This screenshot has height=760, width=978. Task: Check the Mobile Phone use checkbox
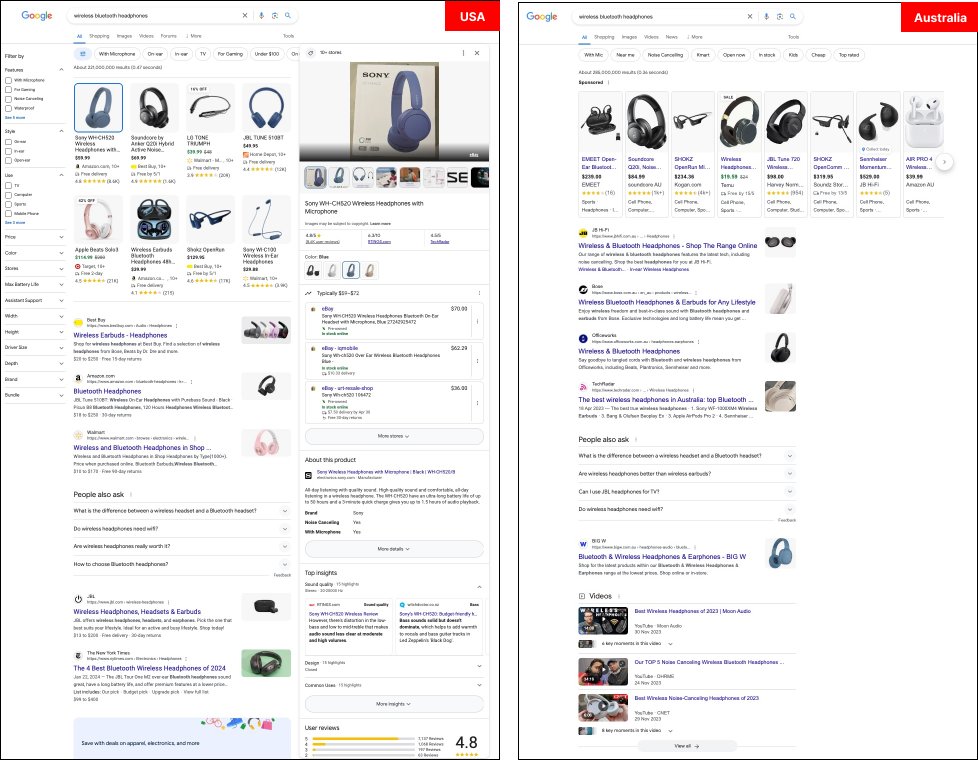(8, 213)
